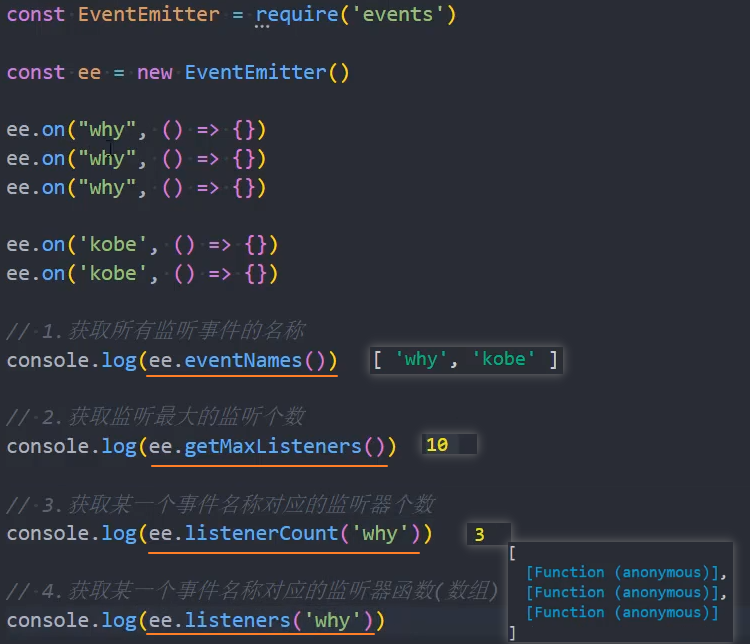750x644 pixels.
Task: Click the [ 'why', 'kobe' ] output box
Action: pos(466,360)
